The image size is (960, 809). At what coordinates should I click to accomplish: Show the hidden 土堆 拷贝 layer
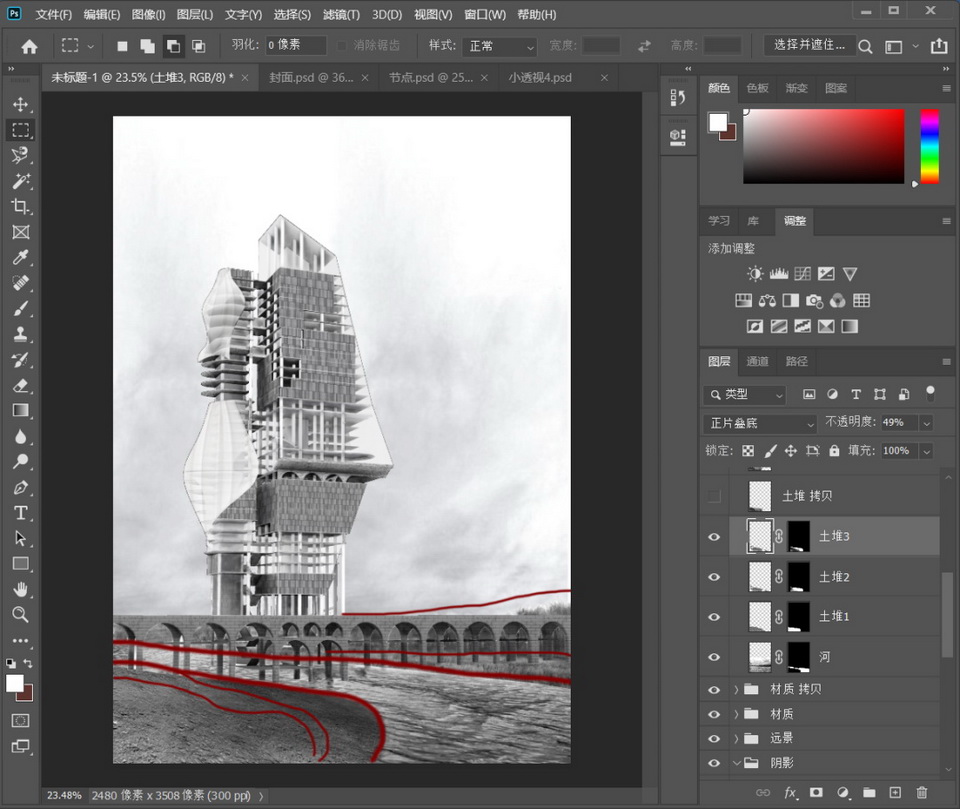click(714, 496)
